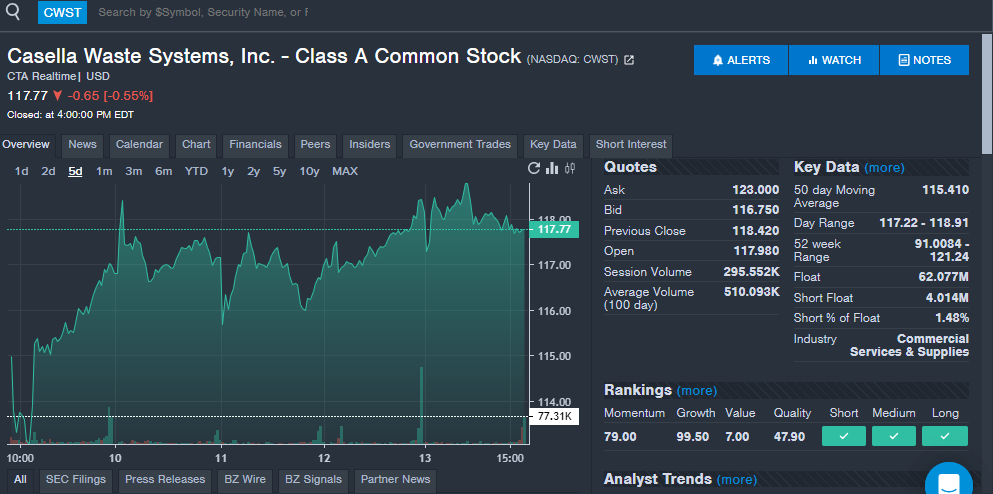993x494 pixels.
Task: Choose the 6m chart range
Action: [163, 171]
